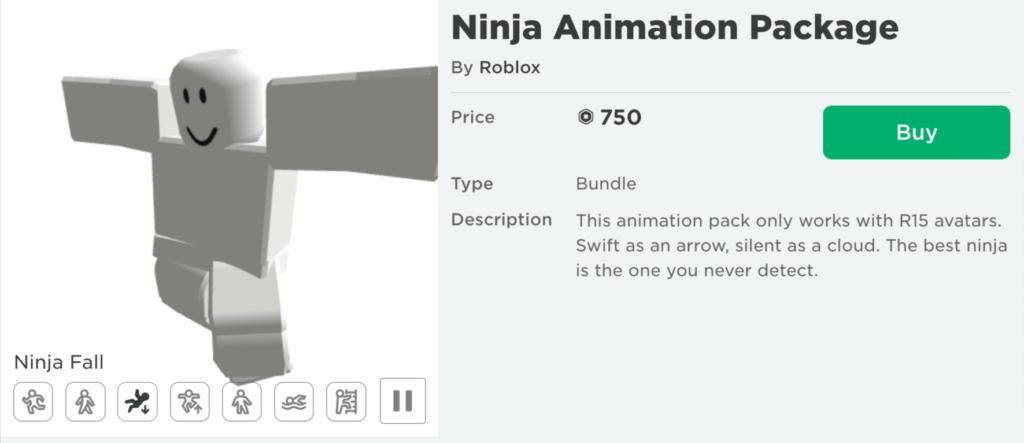This screenshot has width=1024, height=443.
Task: Select the walk animation icon
Action: (x=85, y=401)
